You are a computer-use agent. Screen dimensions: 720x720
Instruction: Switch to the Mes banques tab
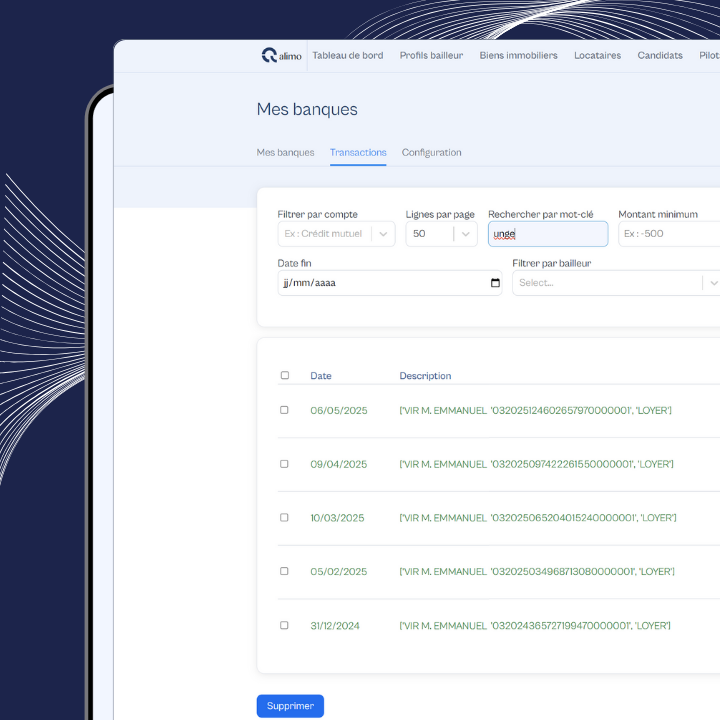tap(285, 153)
